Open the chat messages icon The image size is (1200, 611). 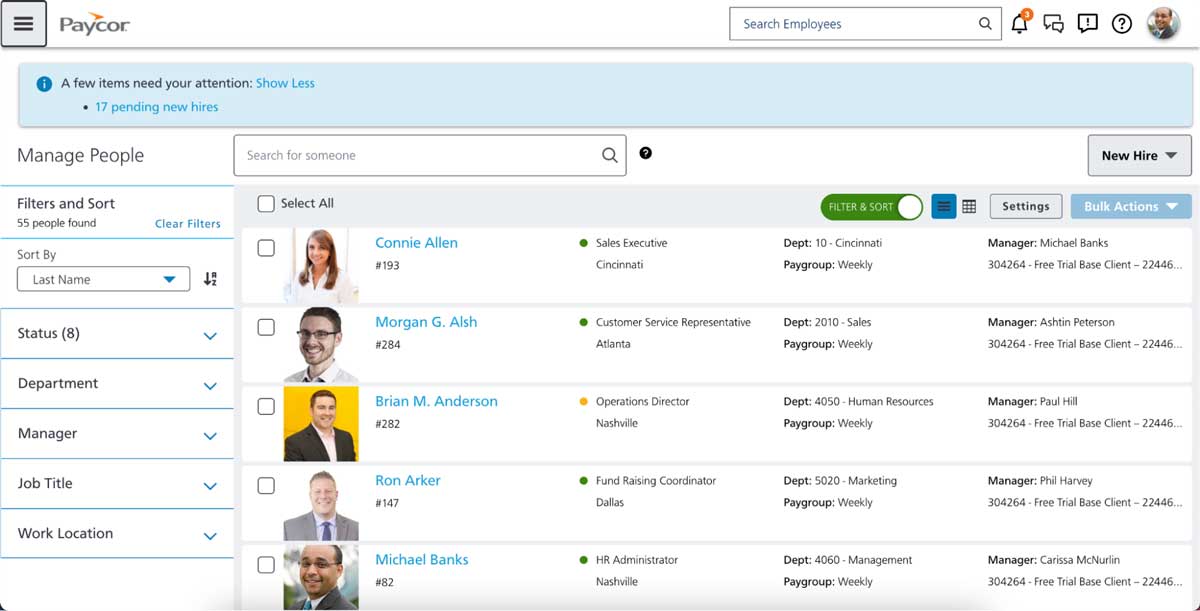click(1053, 23)
